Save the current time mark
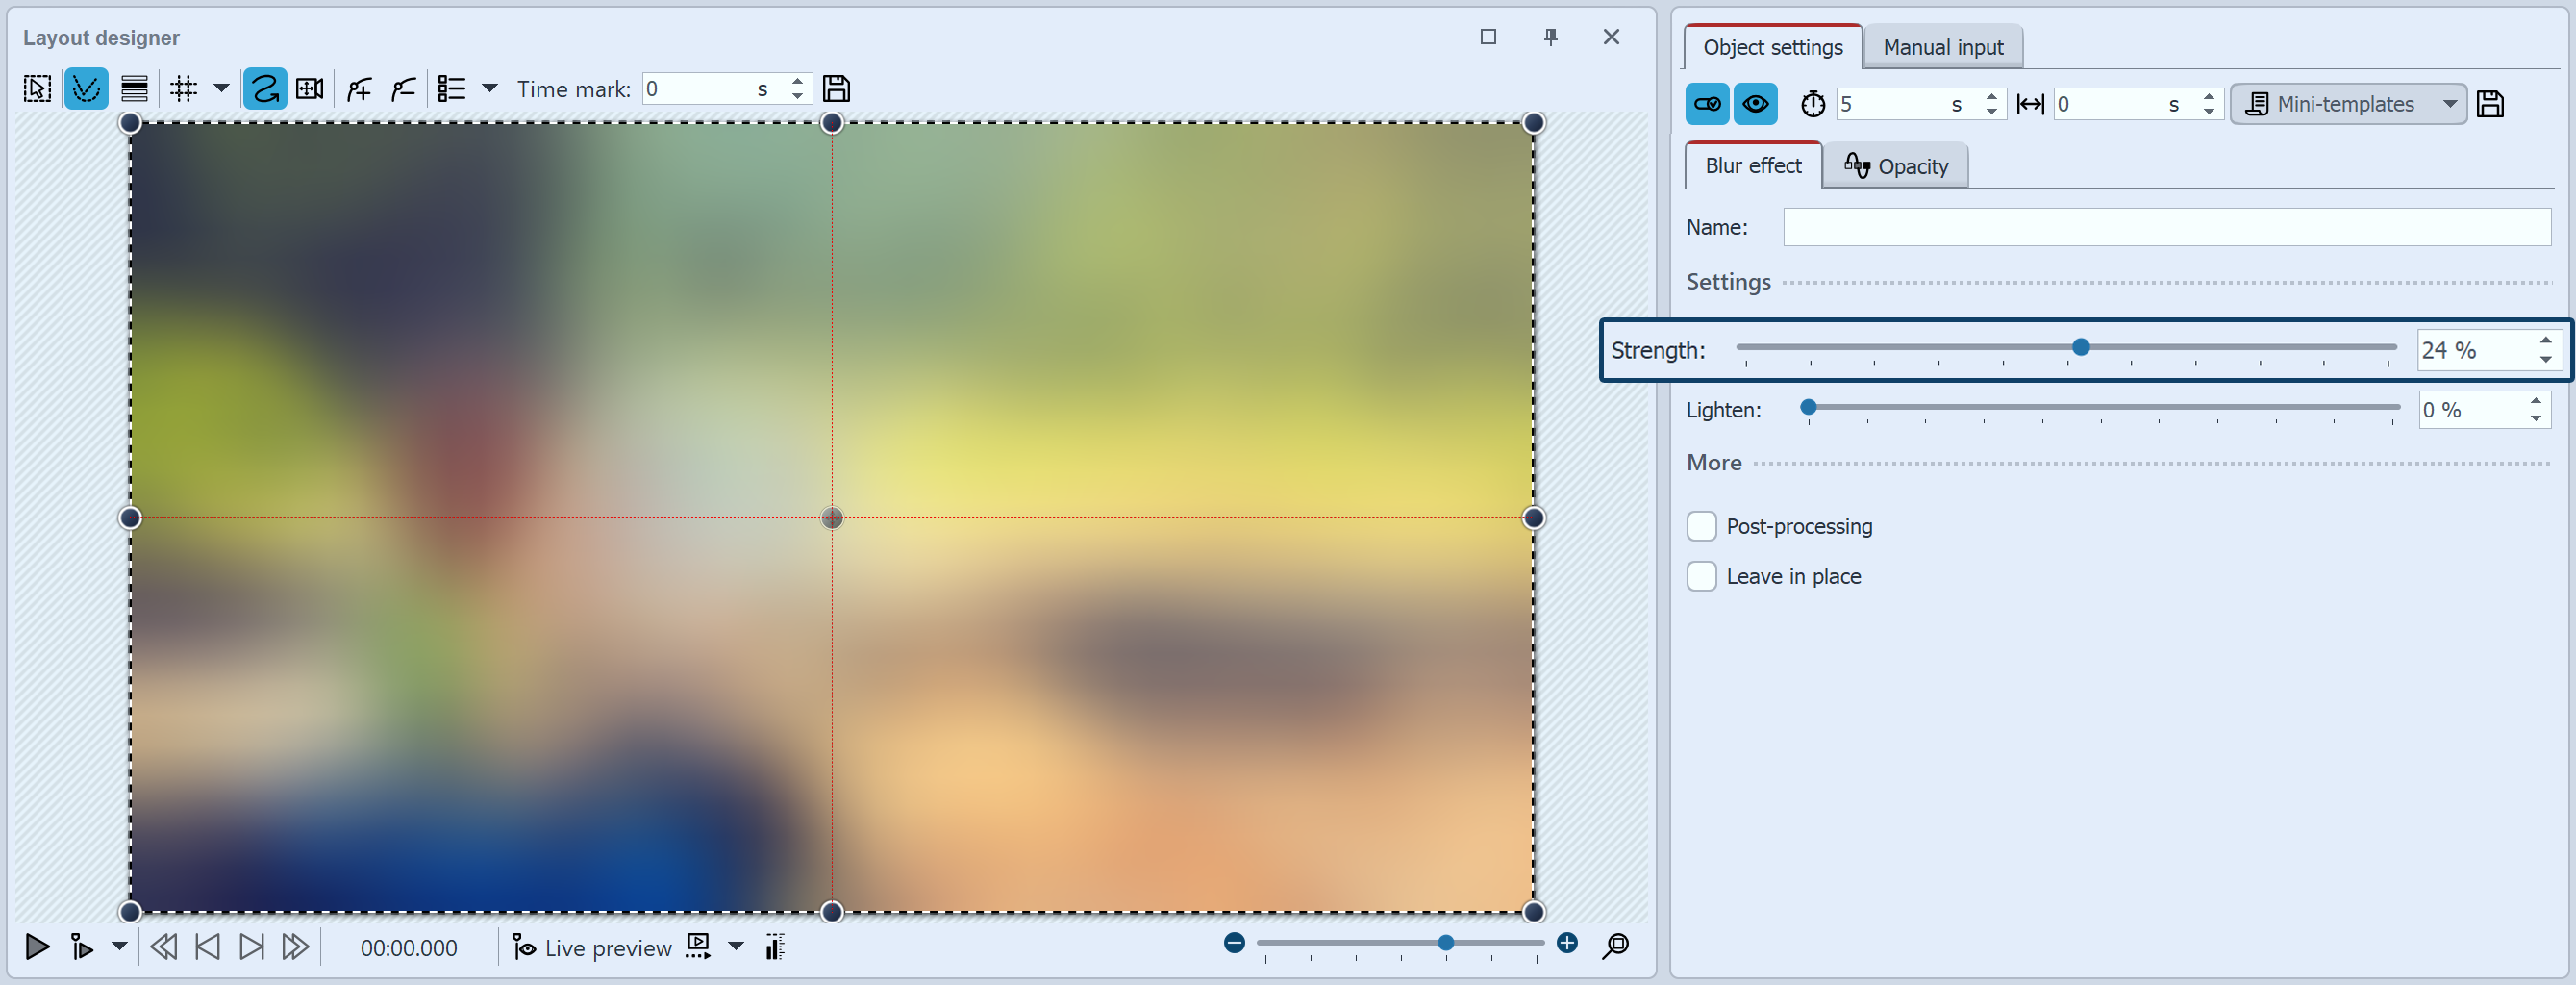This screenshot has width=2576, height=985. [837, 88]
